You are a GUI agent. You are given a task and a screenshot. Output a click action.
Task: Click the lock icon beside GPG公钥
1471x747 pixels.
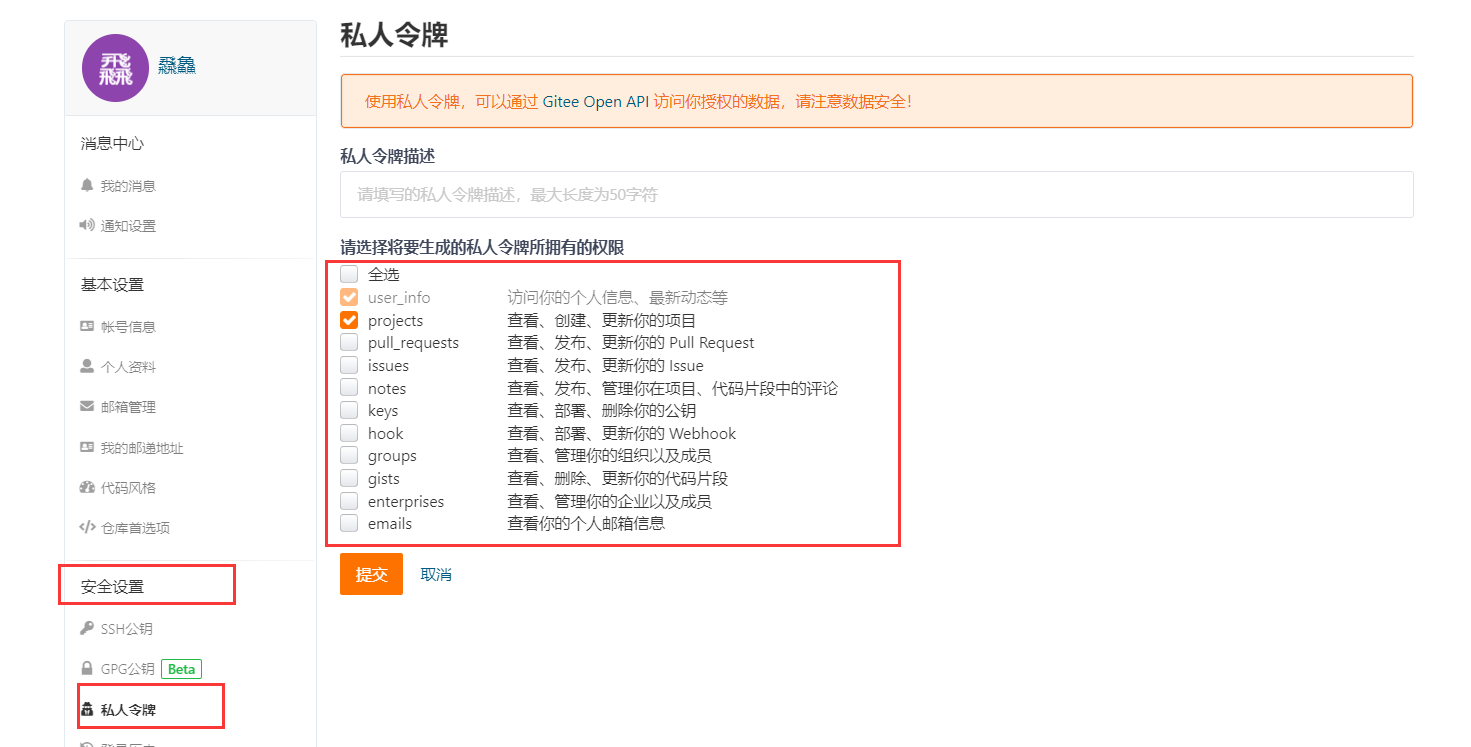click(87, 669)
